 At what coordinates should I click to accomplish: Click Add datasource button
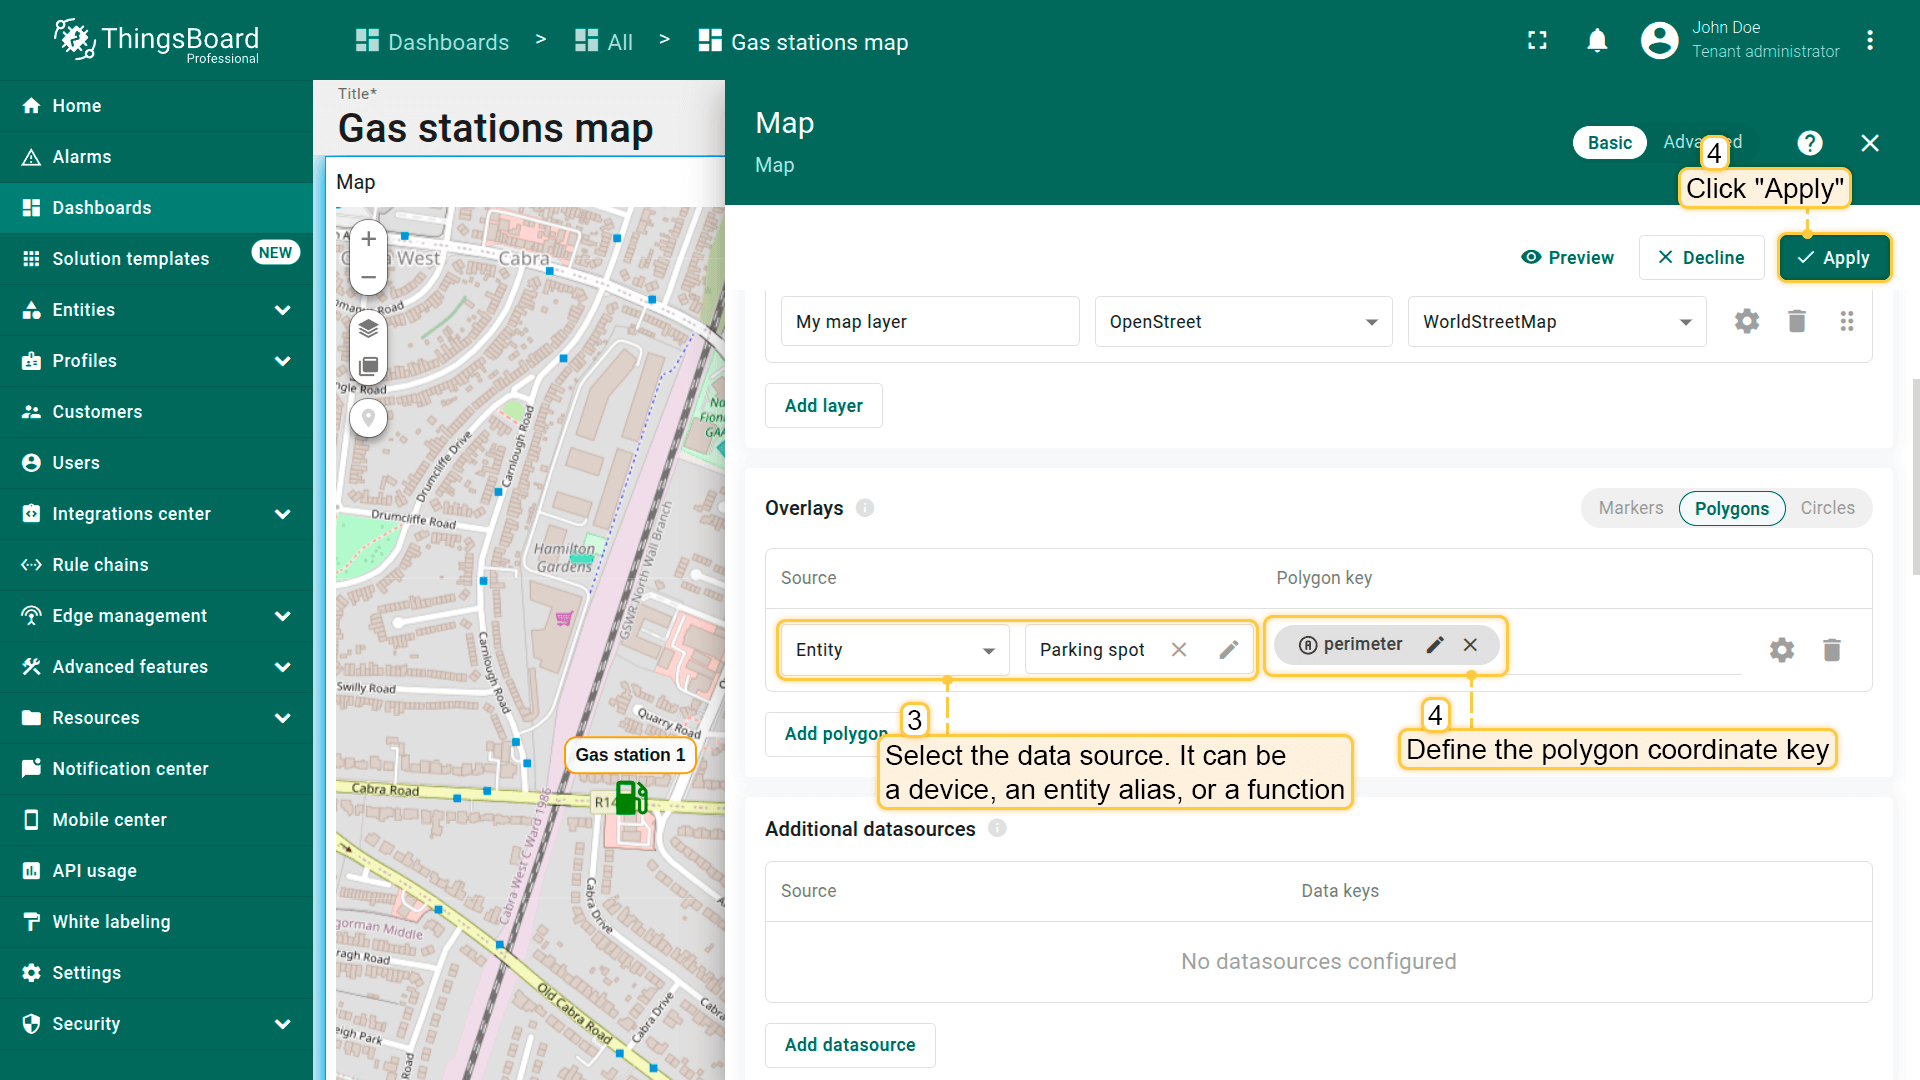(849, 1045)
